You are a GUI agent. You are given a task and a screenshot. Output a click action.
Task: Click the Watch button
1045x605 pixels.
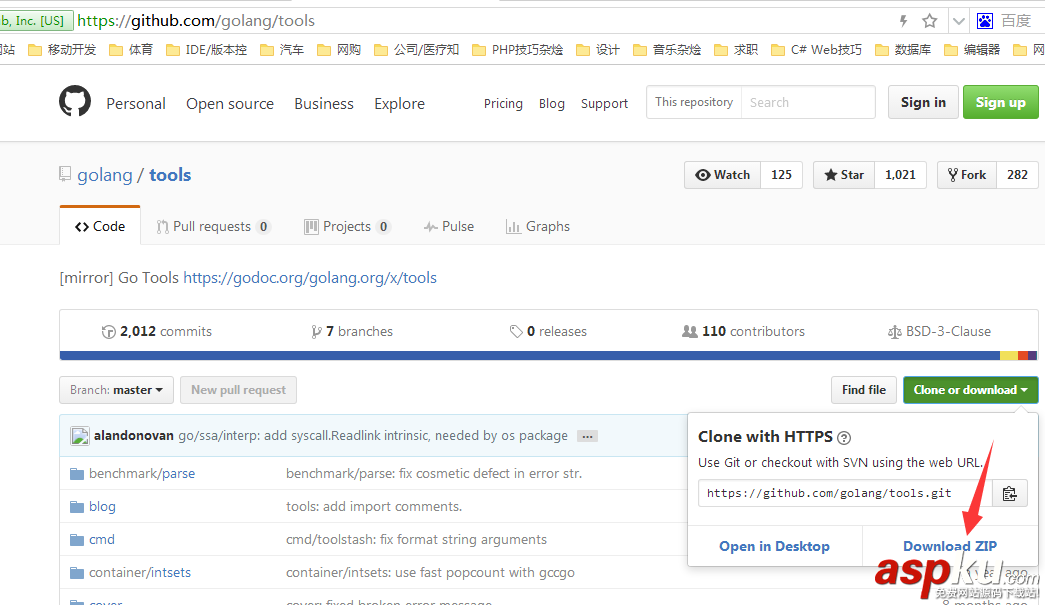(x=722, y=175)
